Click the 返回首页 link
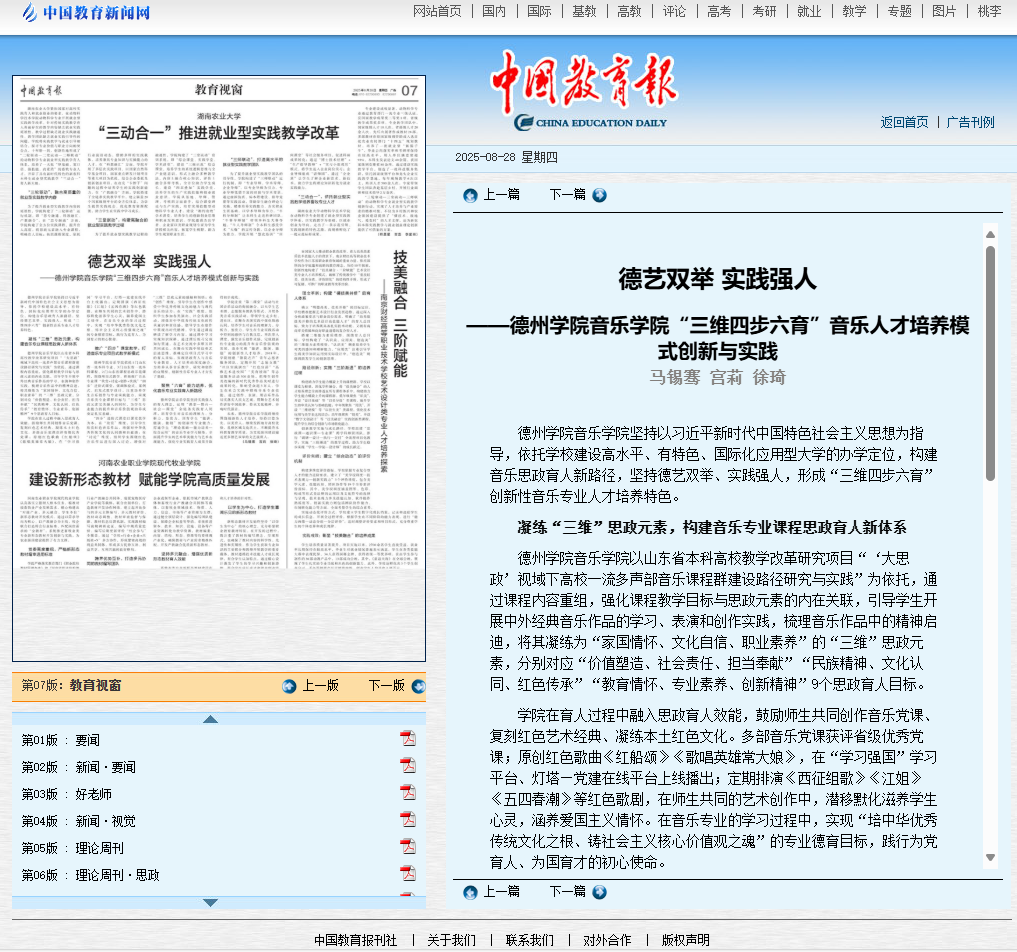The height and width of the screenshot is (952, 1017). pyautogui.click(x=904, y=122)
